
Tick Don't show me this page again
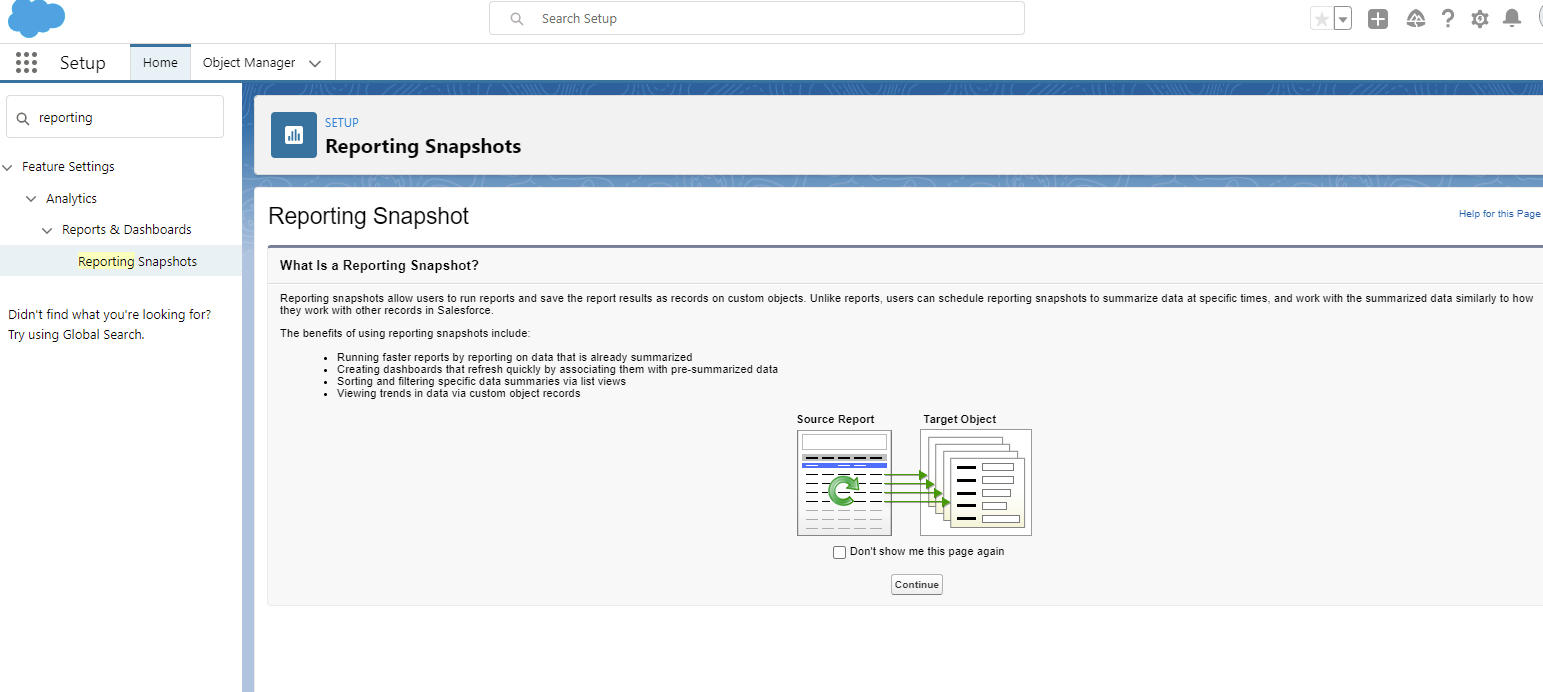840,552
